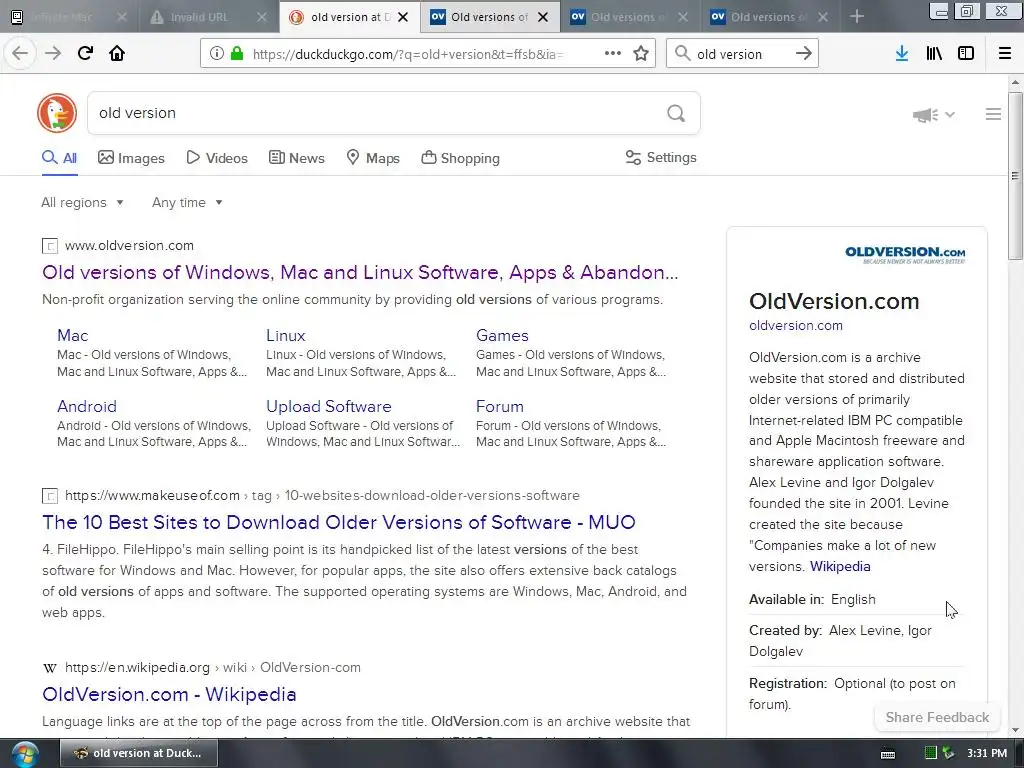1024x768 pixels.
Task: Expand the Any time filter dropdown
Action: coord(187,202)
